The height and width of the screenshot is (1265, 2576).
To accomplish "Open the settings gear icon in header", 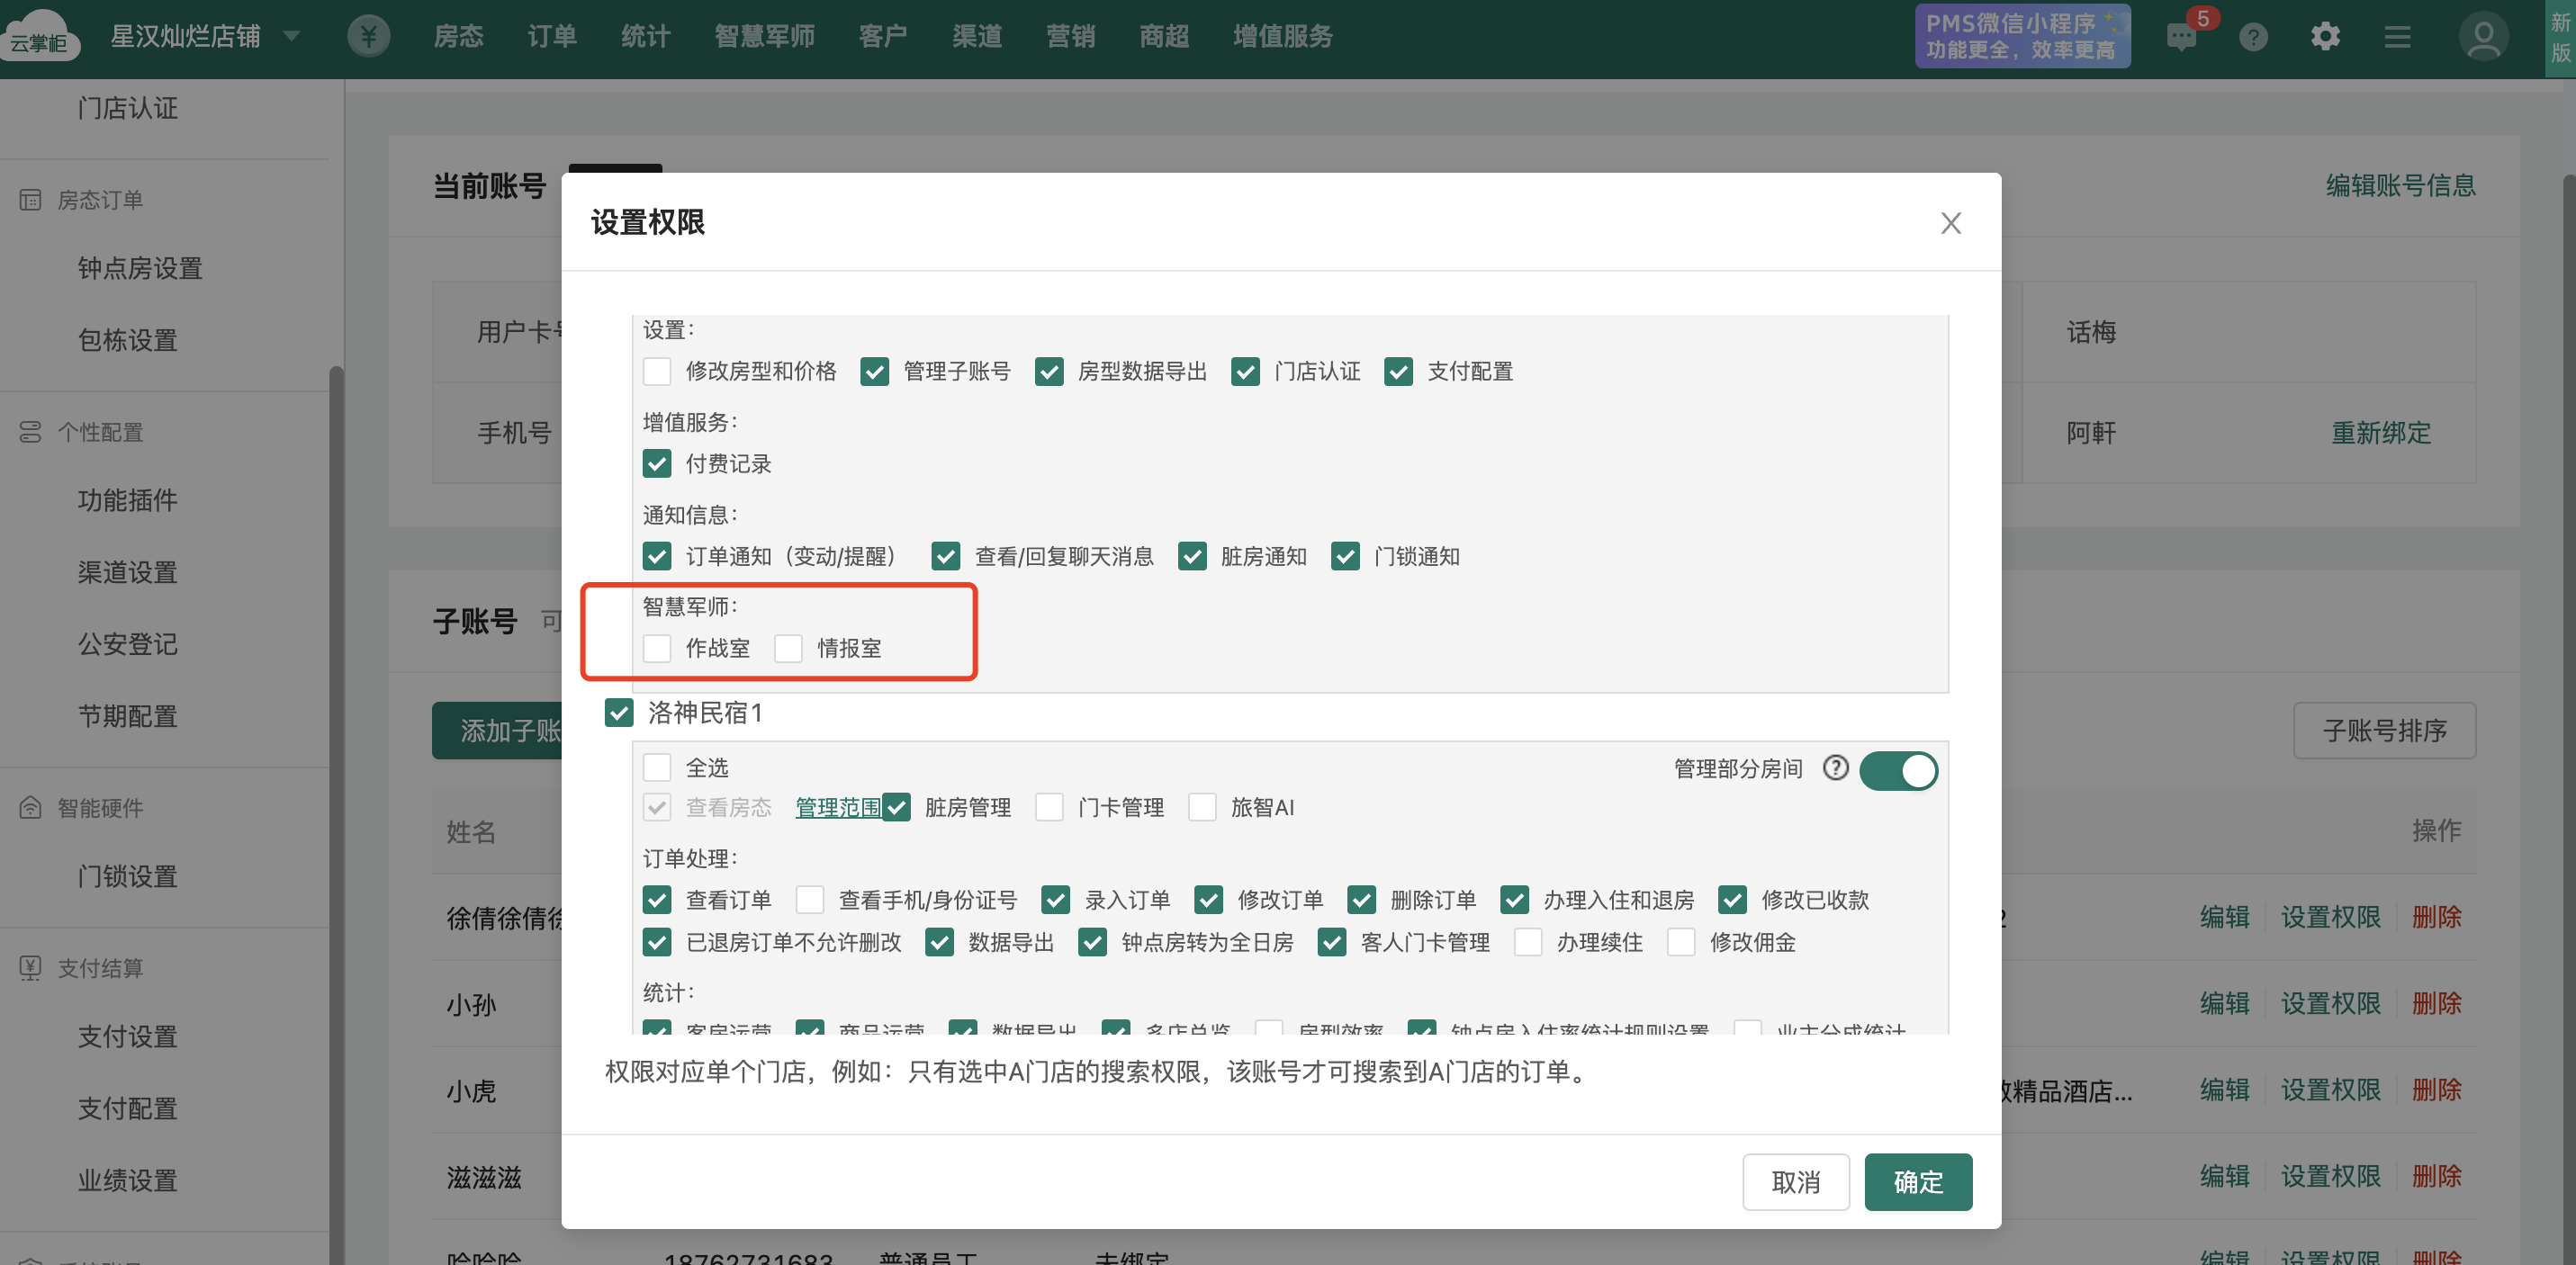I will tap(2325, 37).
